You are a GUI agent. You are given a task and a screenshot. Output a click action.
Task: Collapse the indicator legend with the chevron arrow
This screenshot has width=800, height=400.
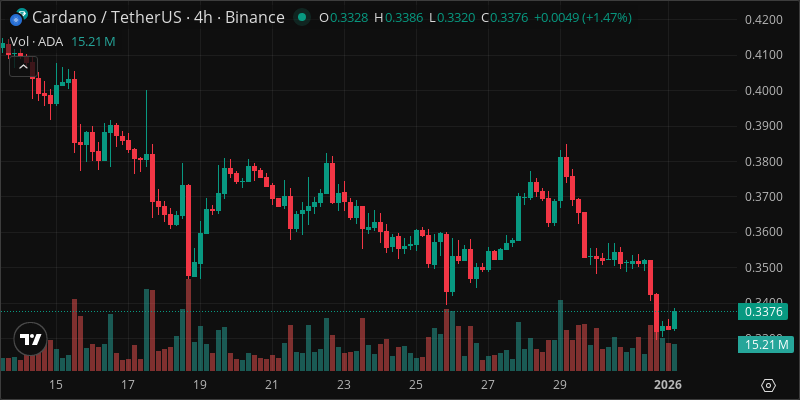[23, 66]
